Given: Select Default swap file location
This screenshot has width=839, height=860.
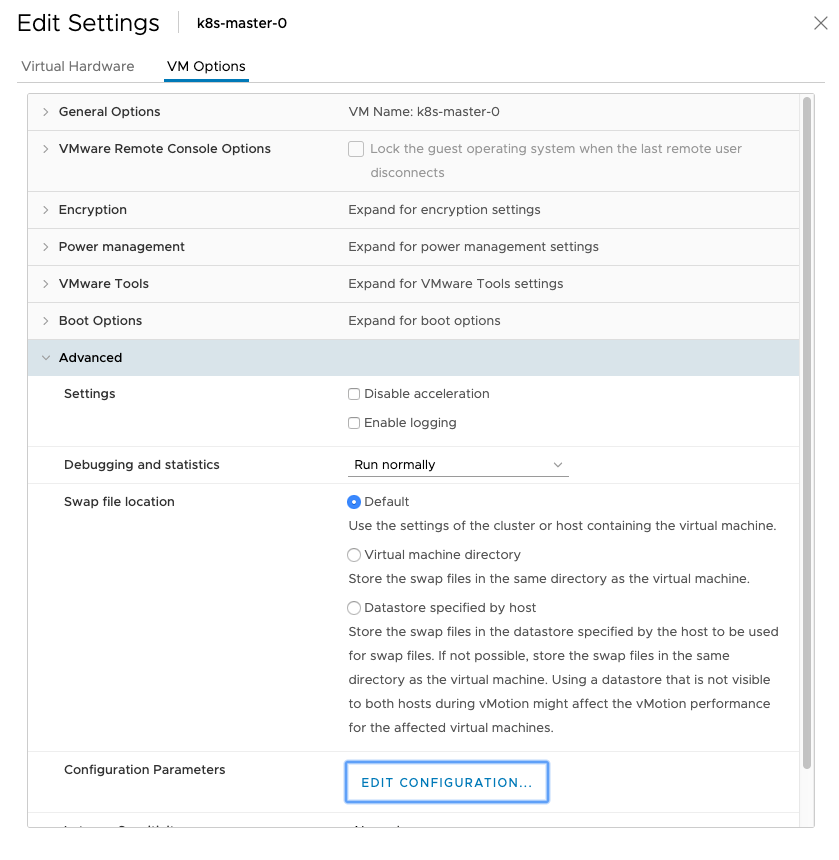Looking at the screenshot, I should 354,502.
